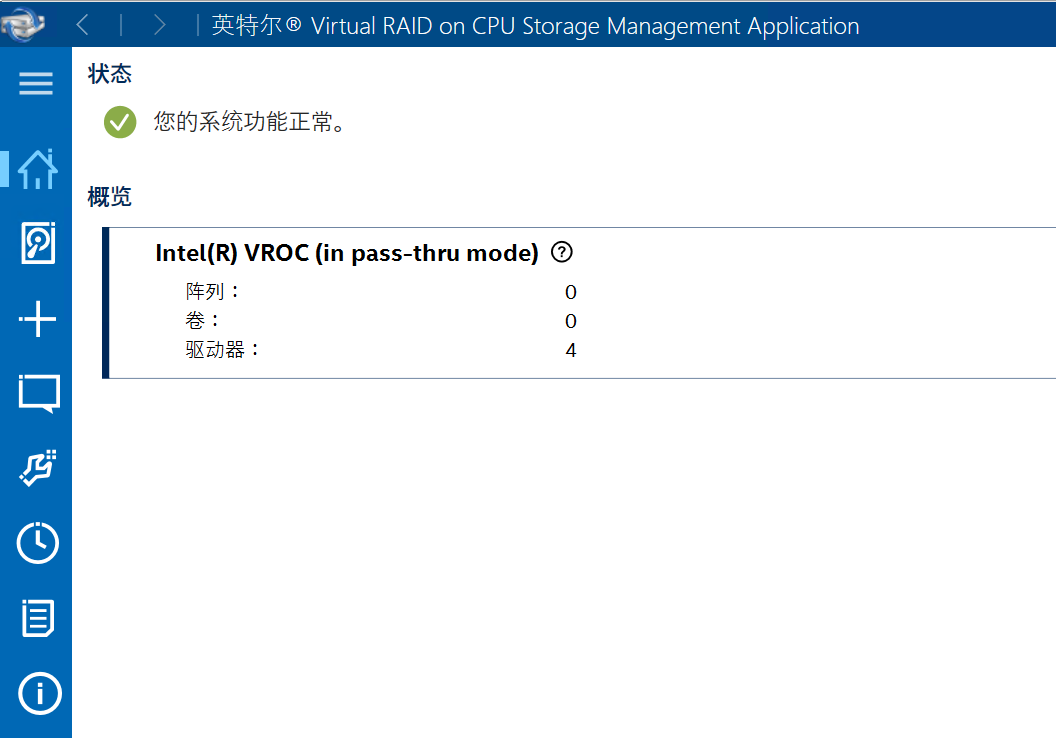Open the clock scheduler icon
The image size is (1056, 738).
click(38, 543)
